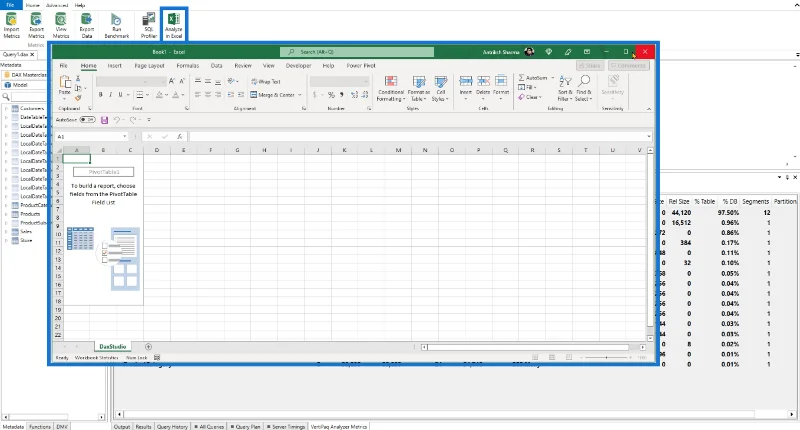The image size is (800, 430).
Task: Click Workbook Statistics in status bar
Action: (x=96, y=358)
